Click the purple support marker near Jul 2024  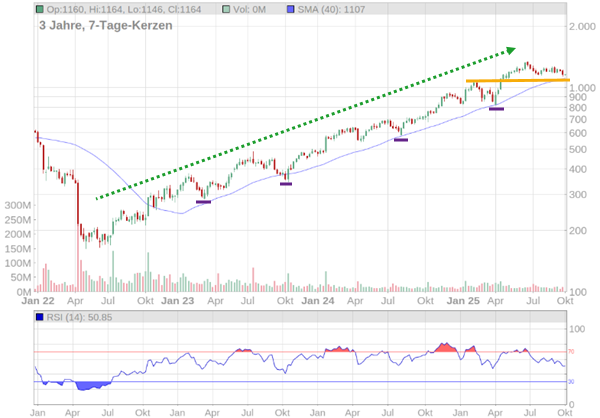click(x=401, y=140)
